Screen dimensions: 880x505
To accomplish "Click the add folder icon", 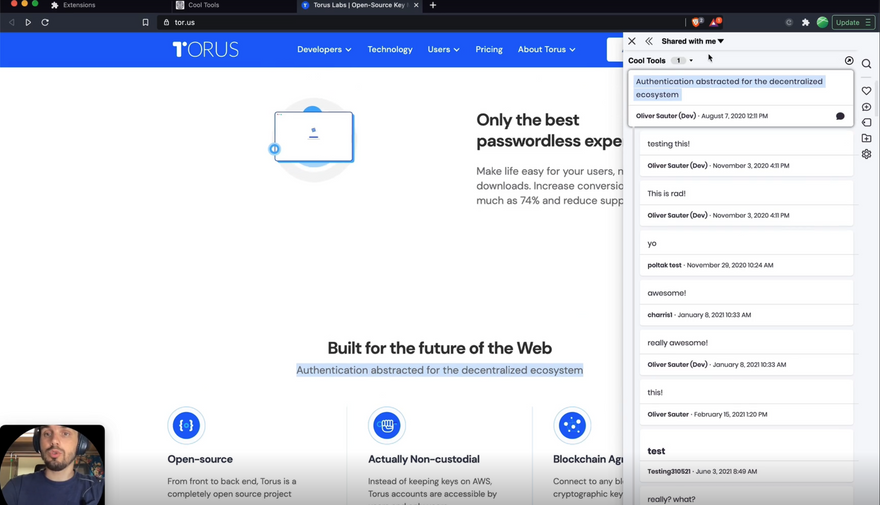I will 866,139.
